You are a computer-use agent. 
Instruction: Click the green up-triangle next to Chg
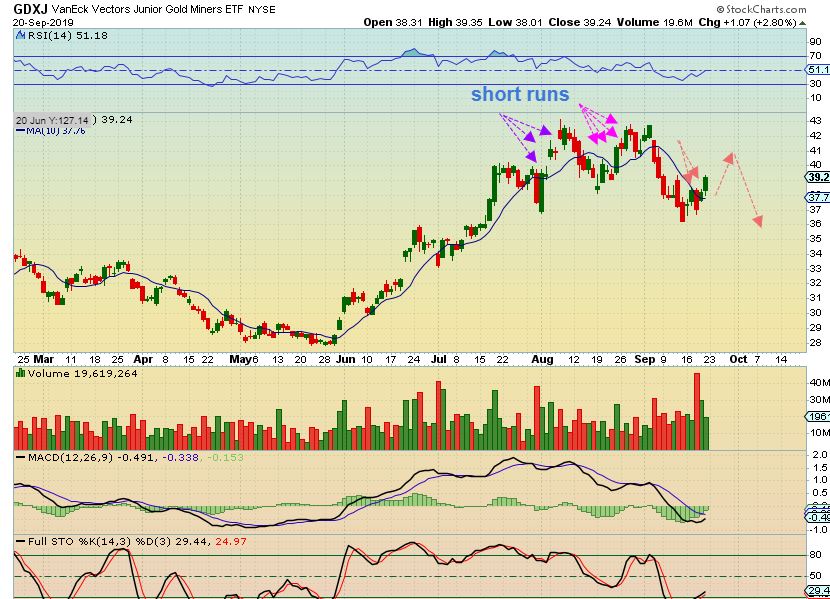pos(802,23)
